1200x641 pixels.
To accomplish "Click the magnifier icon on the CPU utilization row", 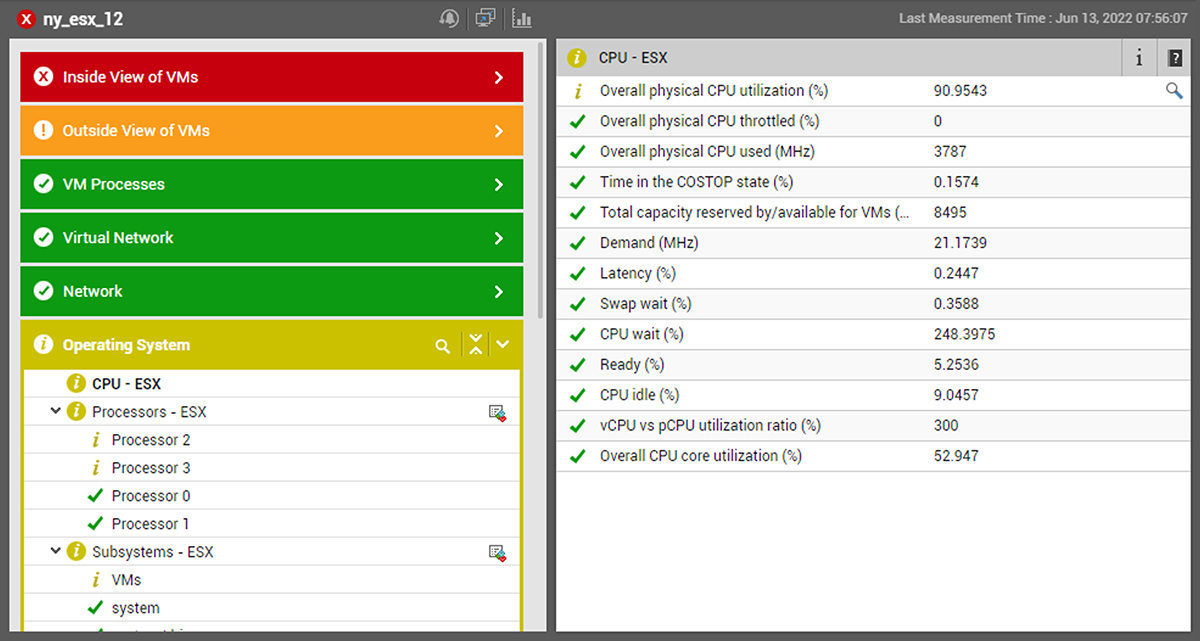I will tap(1174, 91).
